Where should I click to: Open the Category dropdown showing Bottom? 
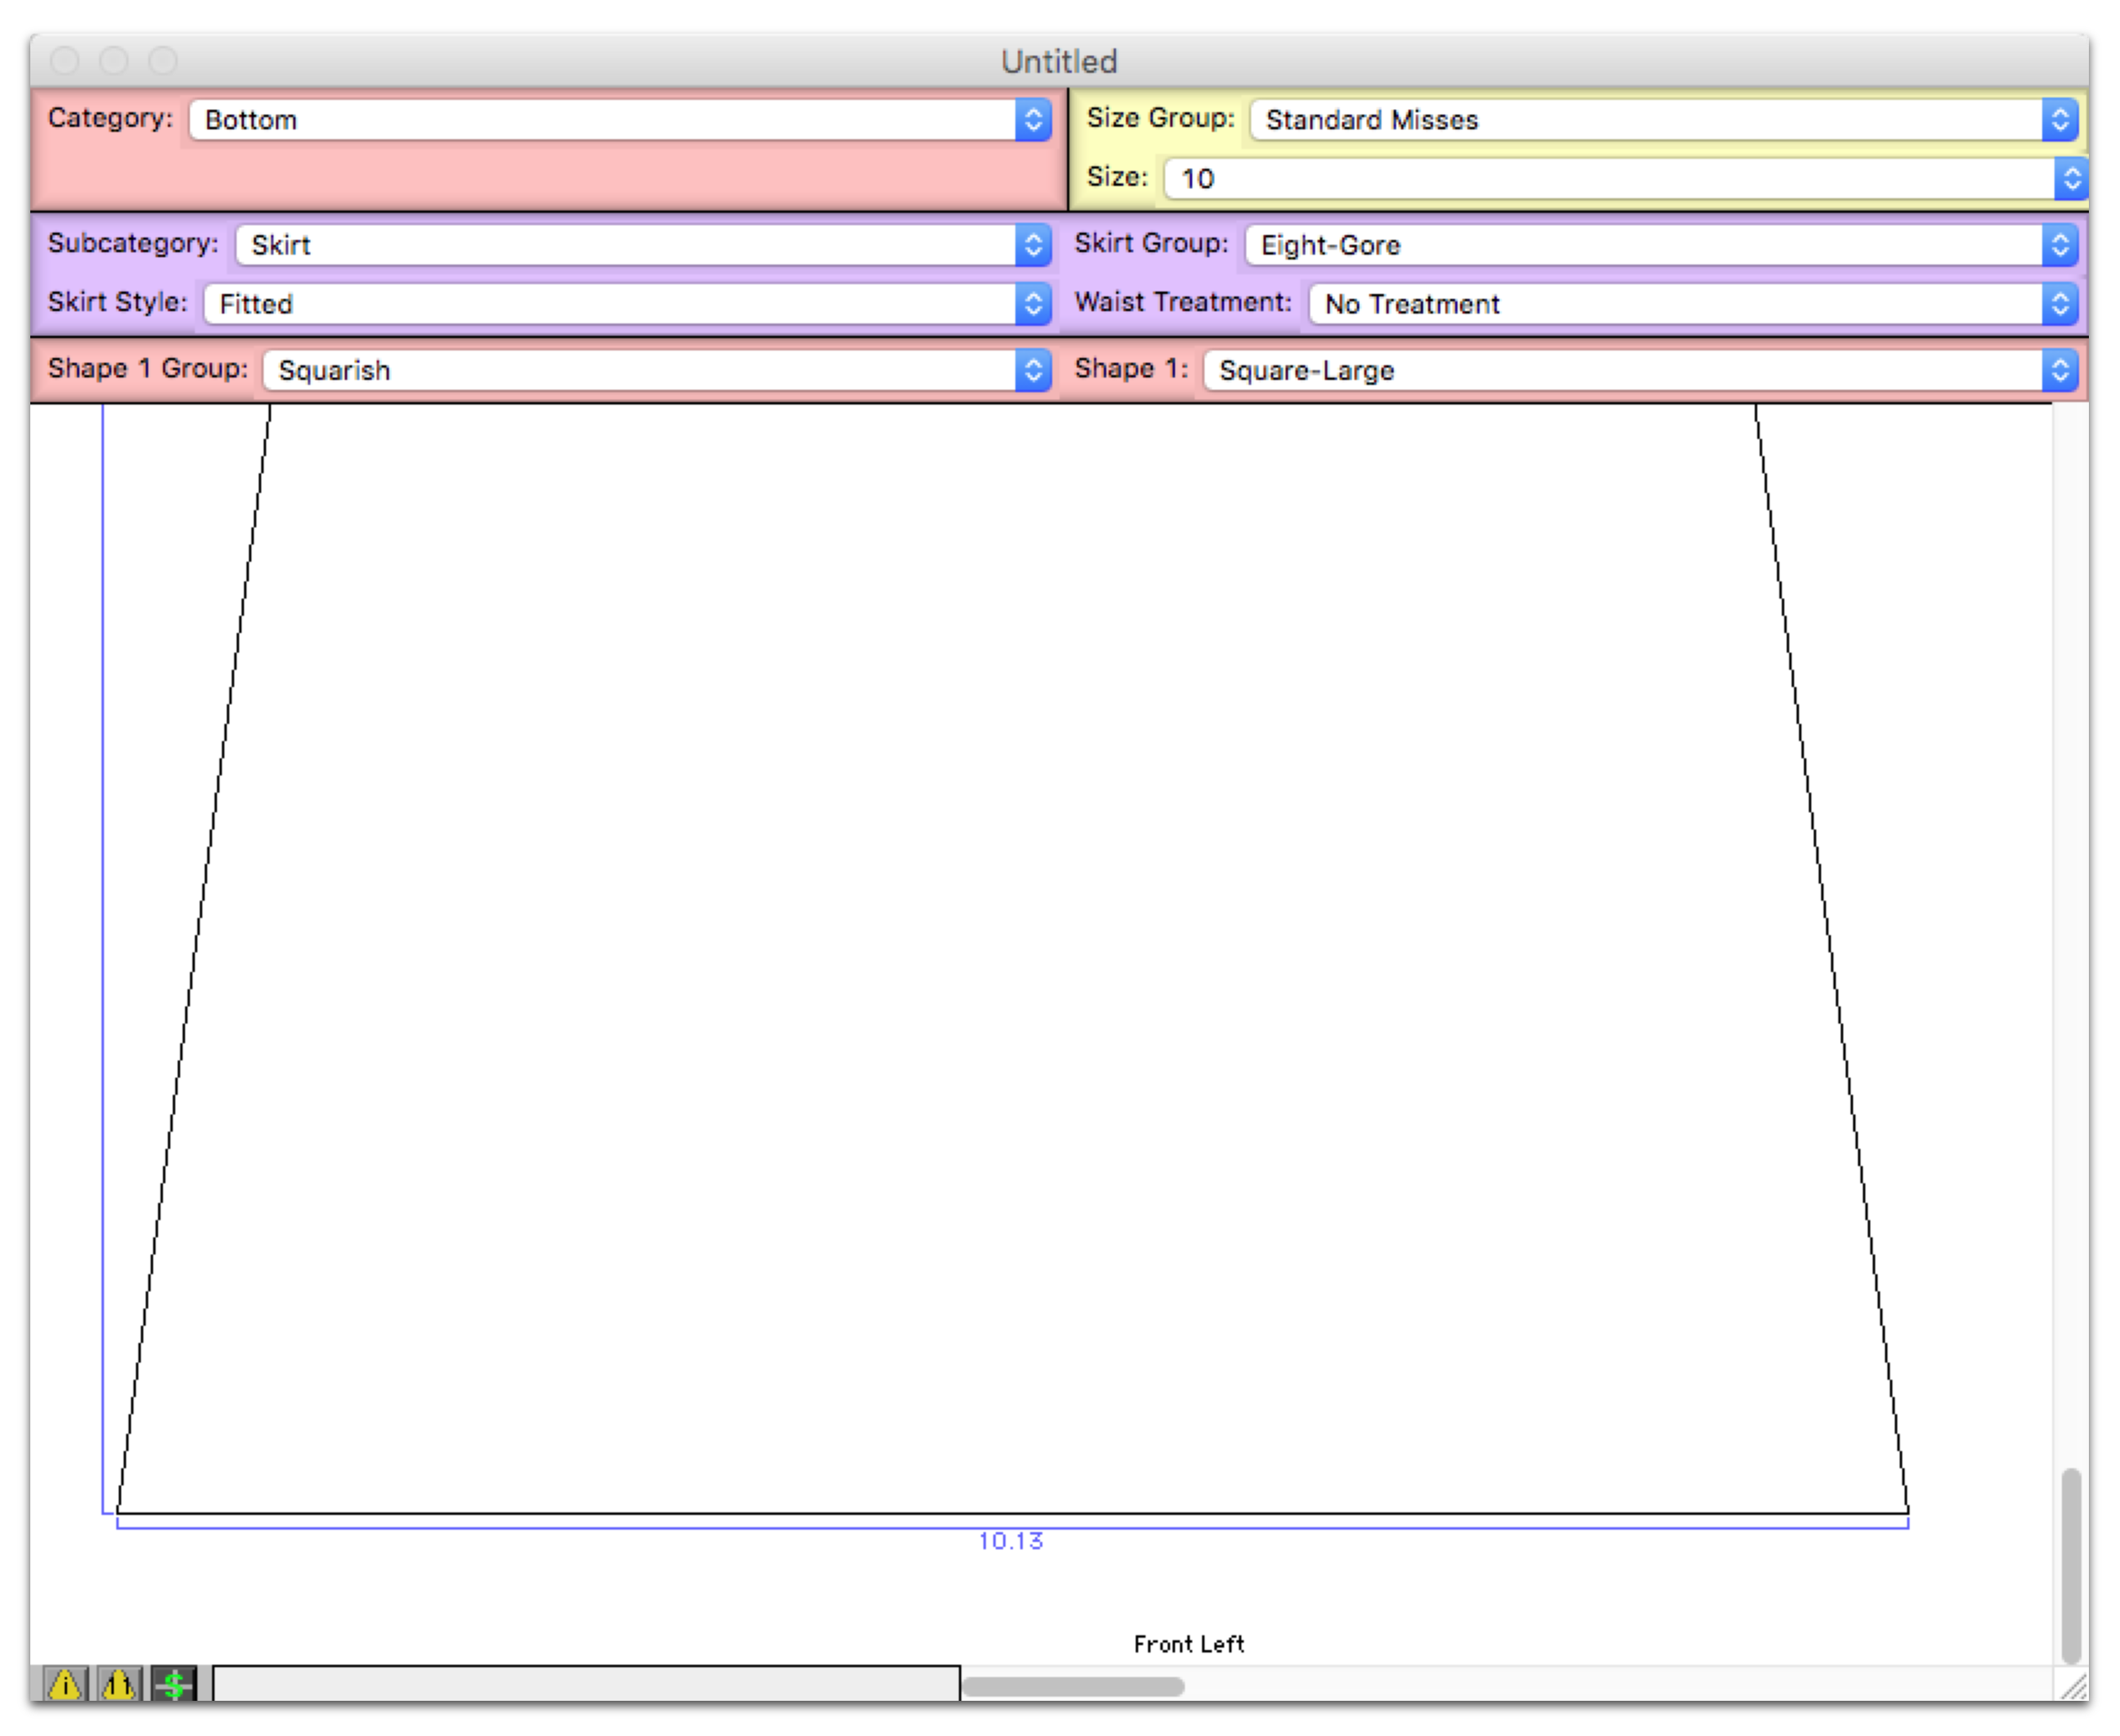coord(620,120)
